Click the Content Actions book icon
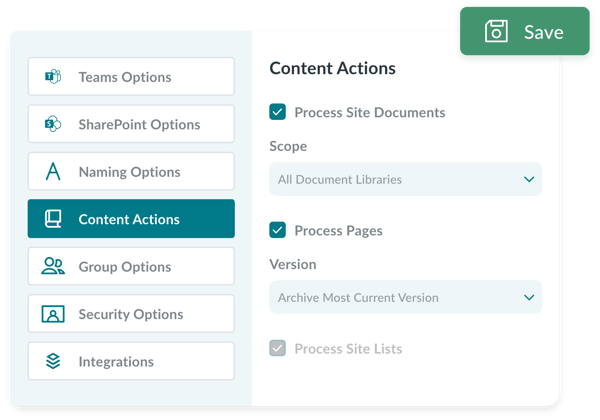Viewport: 600px width, 420px height. 53,219
